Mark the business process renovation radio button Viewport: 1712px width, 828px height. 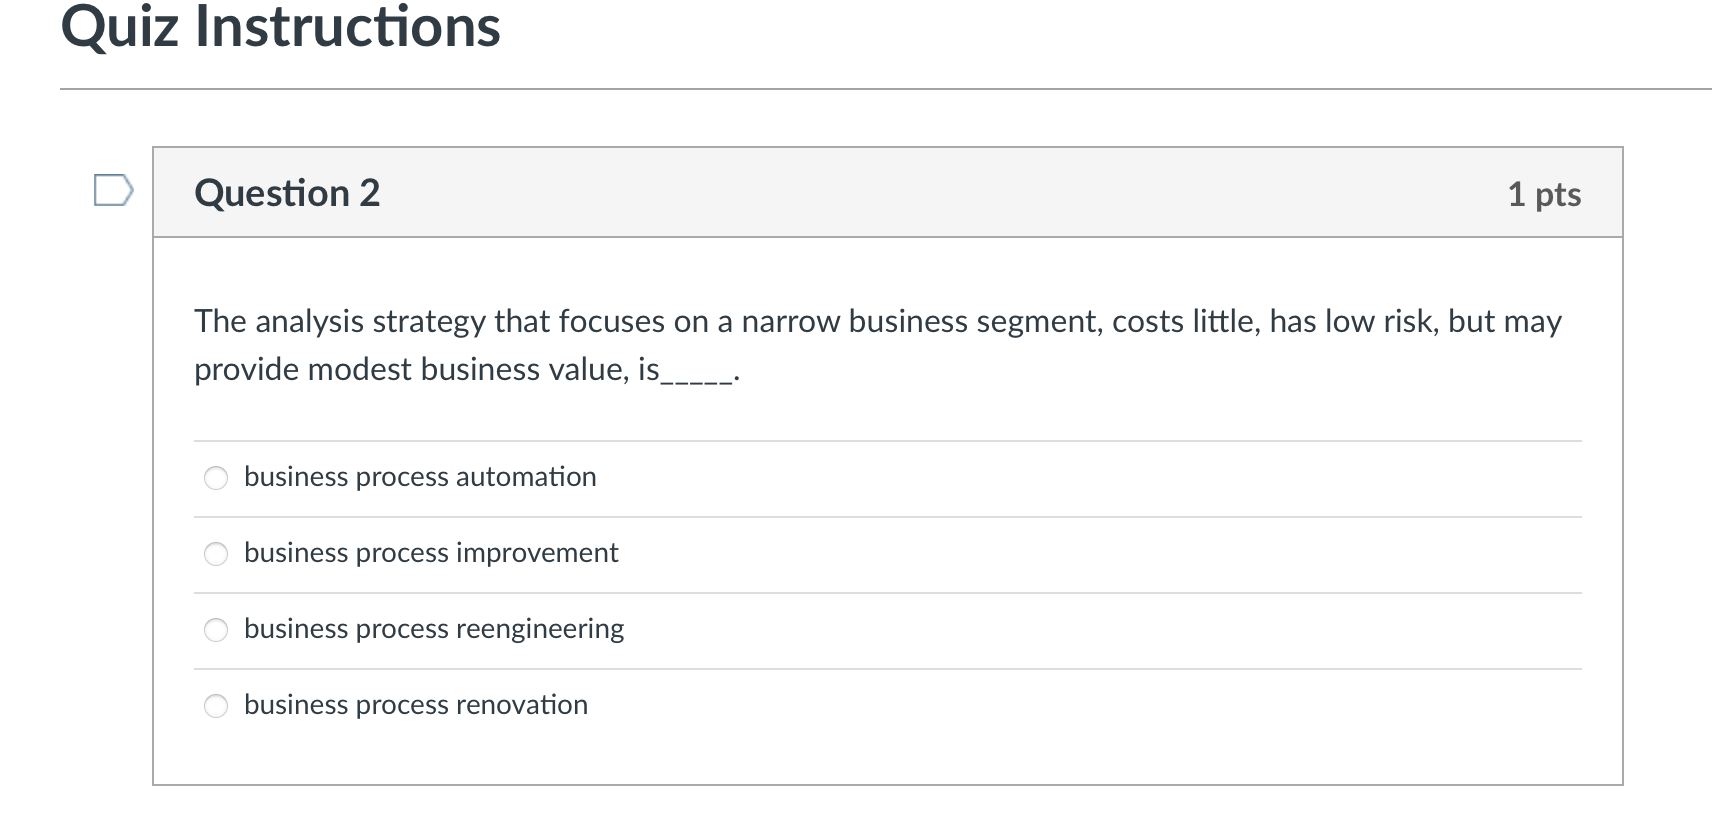tap(216, 706)
